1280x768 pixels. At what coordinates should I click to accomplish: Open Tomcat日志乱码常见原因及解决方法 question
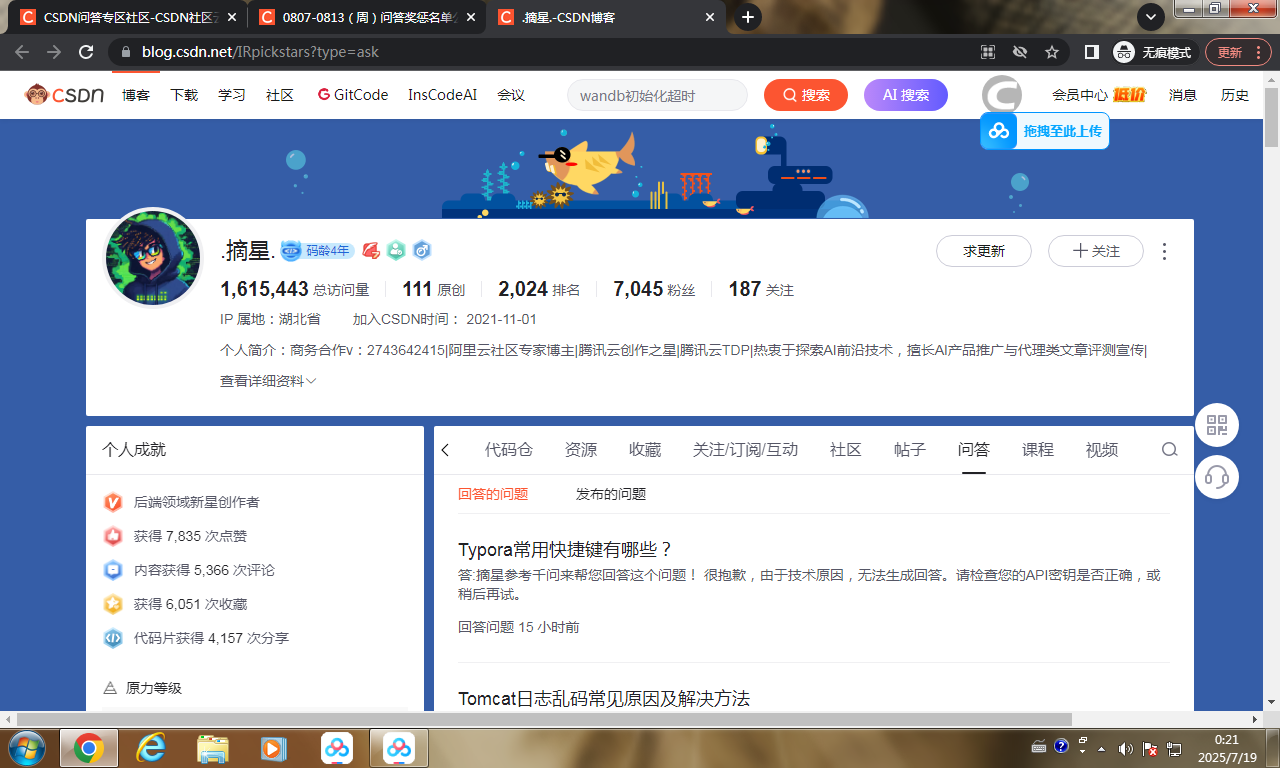604,698
